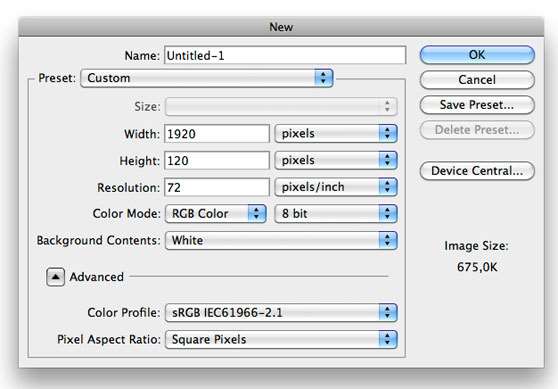Open the Width units dropdown

click(x=336, y=134)
